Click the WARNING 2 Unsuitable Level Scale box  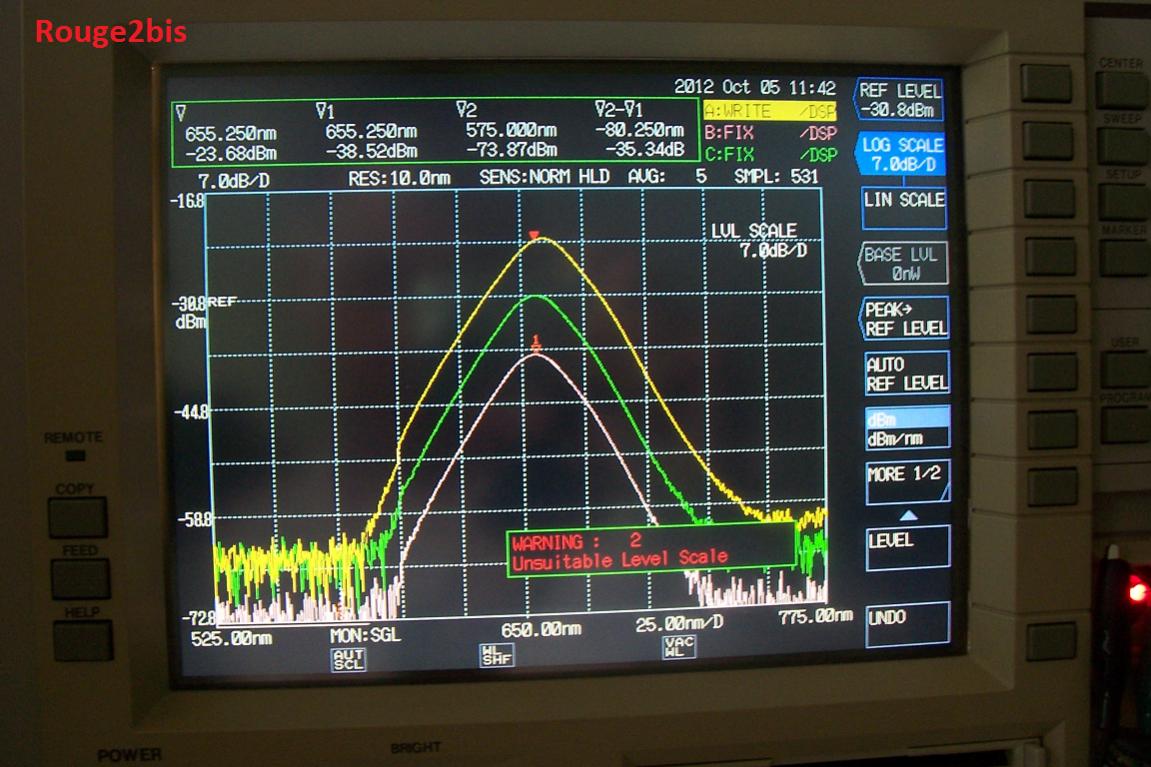(650, 551)
